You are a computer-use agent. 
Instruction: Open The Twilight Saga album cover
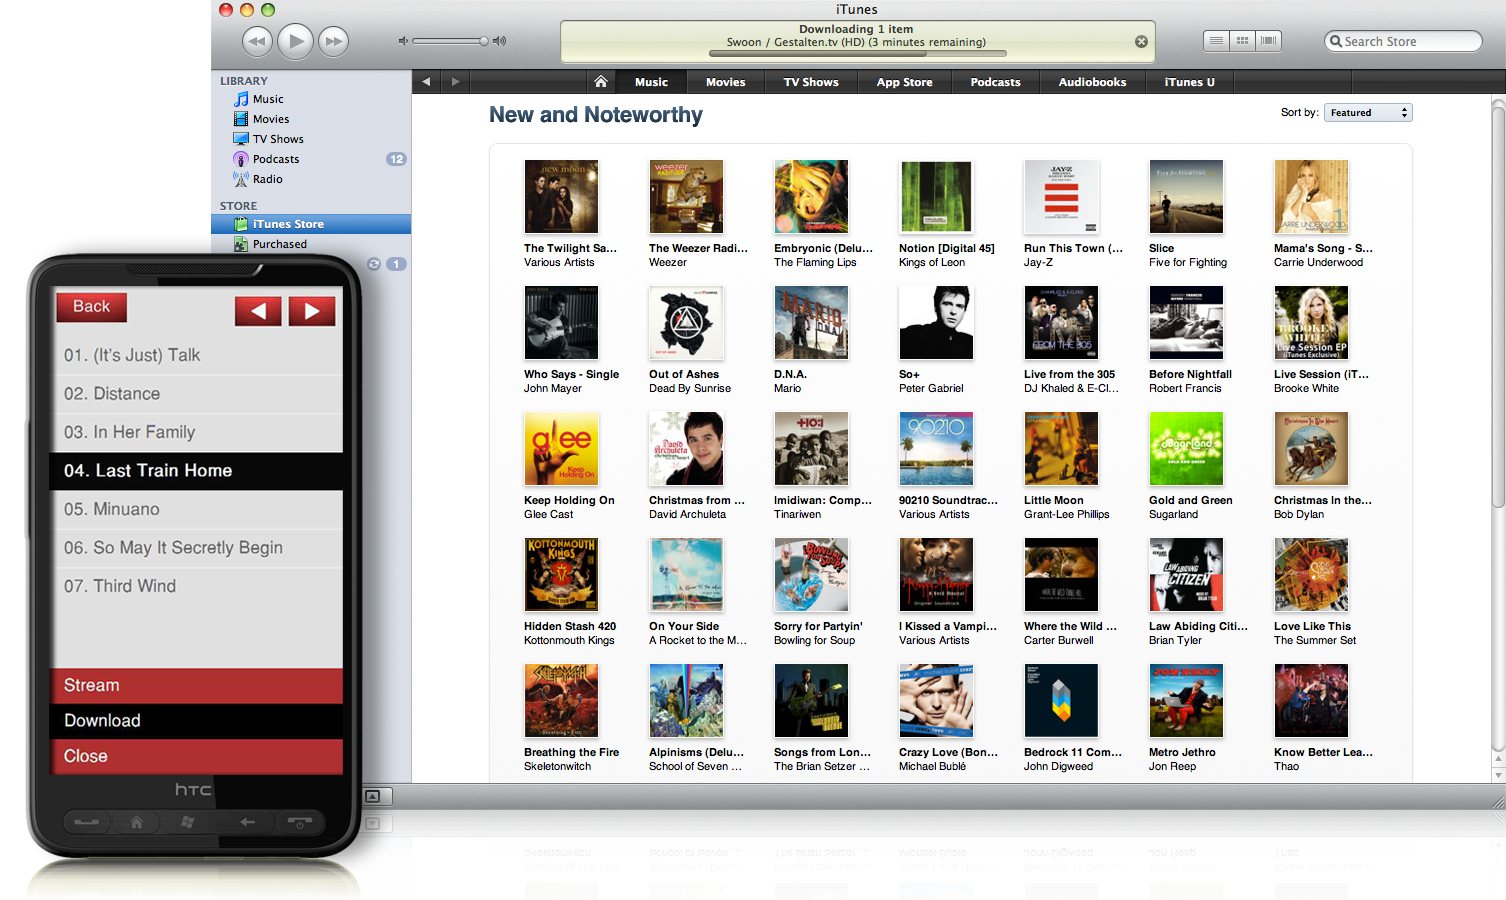(561, 197)
